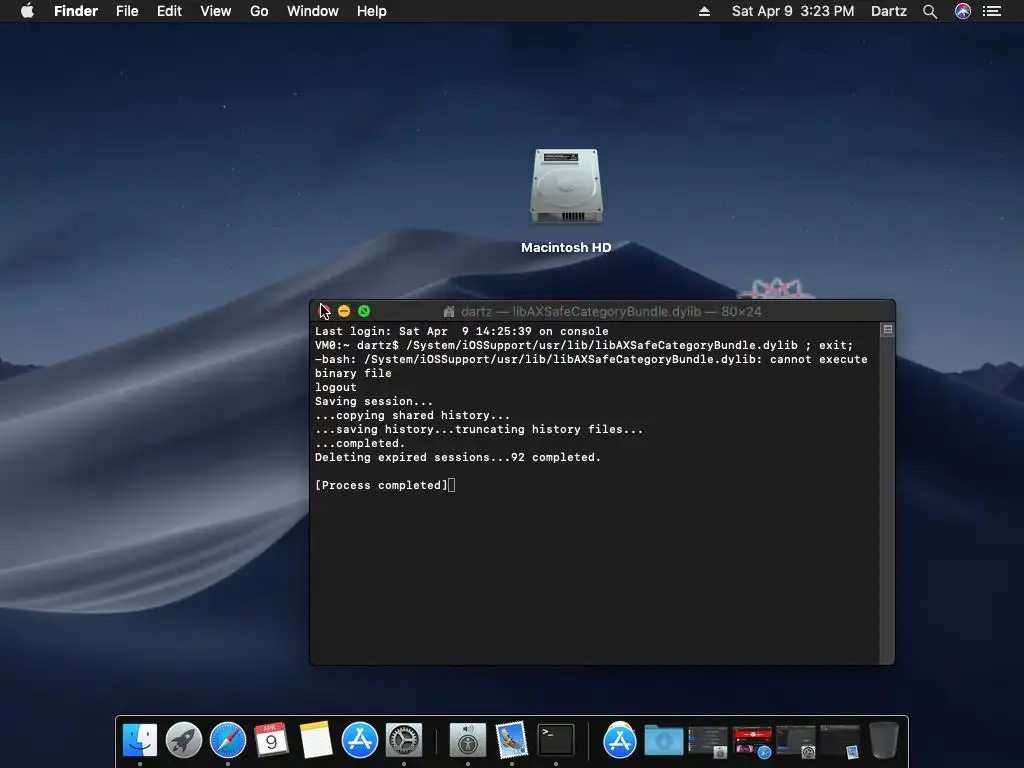Open accessibility VoiceOver utility icon in Dock
The image size is (1024, 768).
coord(468,740)
